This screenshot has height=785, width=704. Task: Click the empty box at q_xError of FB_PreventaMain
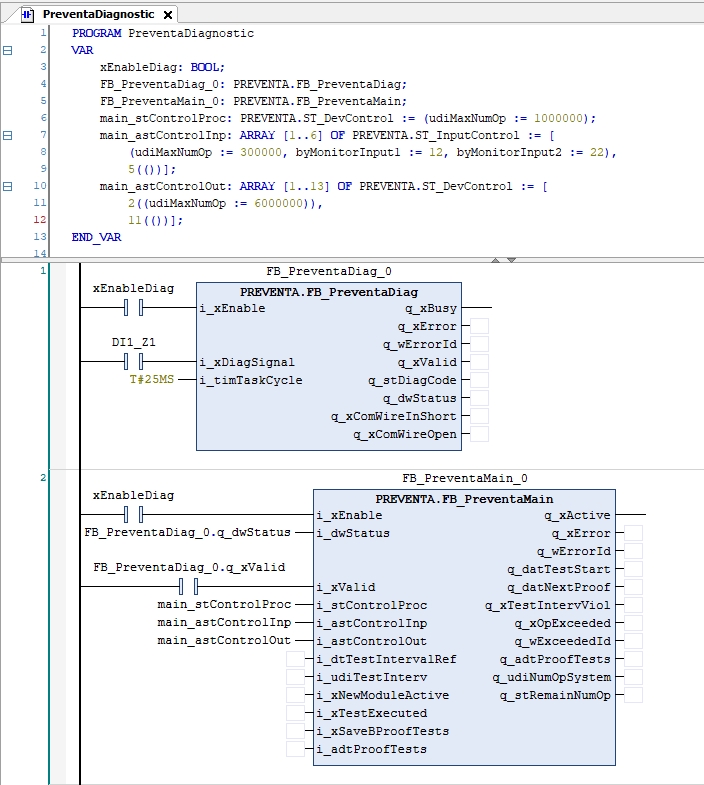click(633, 533)
